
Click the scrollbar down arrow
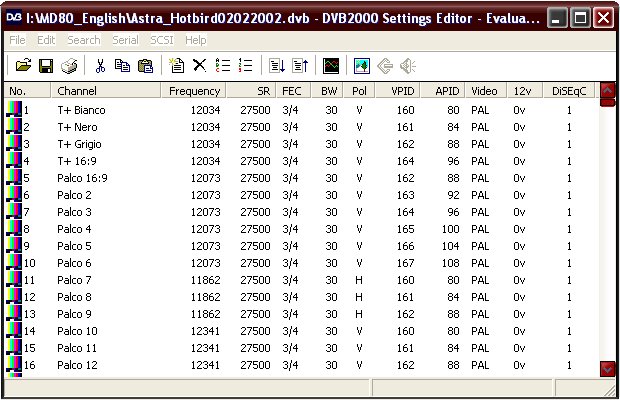(607, 369)
